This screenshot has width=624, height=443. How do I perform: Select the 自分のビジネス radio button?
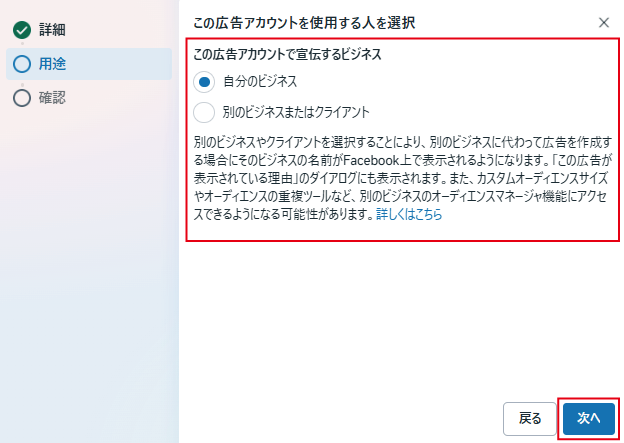pyautogui.click(x=204, y=82)
